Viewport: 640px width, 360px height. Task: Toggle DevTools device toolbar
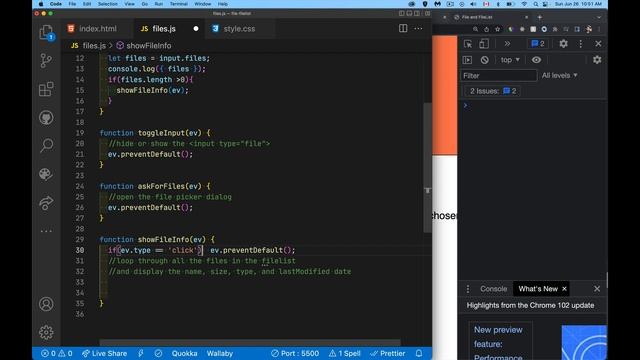tap(484, 44)
